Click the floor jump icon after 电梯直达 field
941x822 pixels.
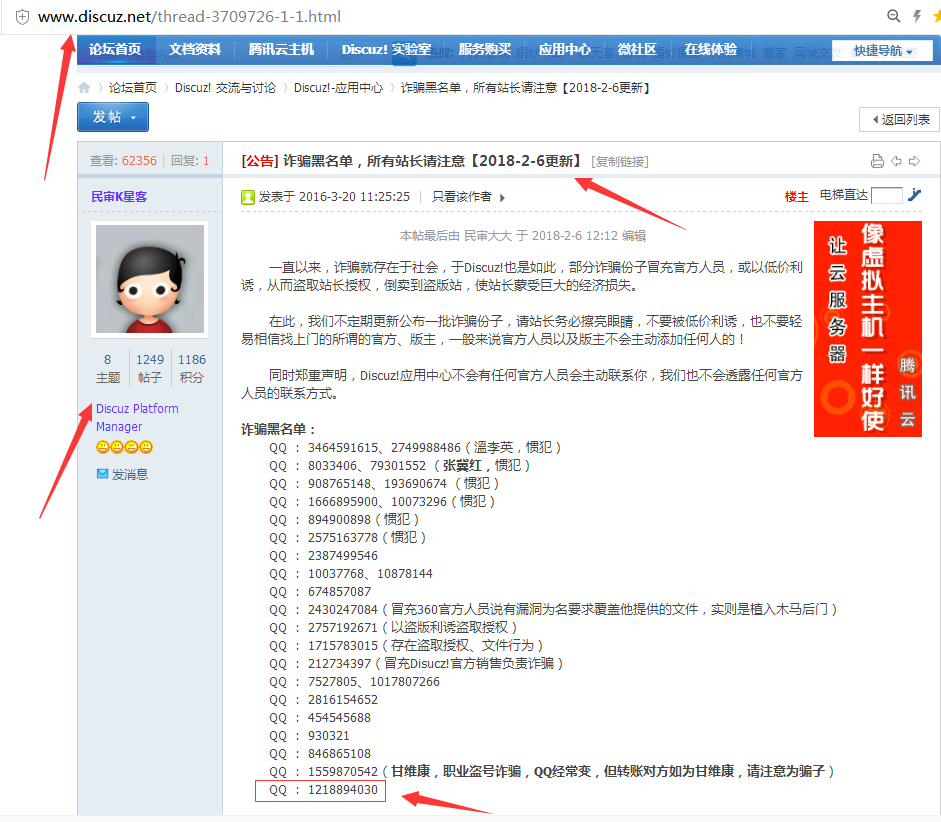coord(915,195)
